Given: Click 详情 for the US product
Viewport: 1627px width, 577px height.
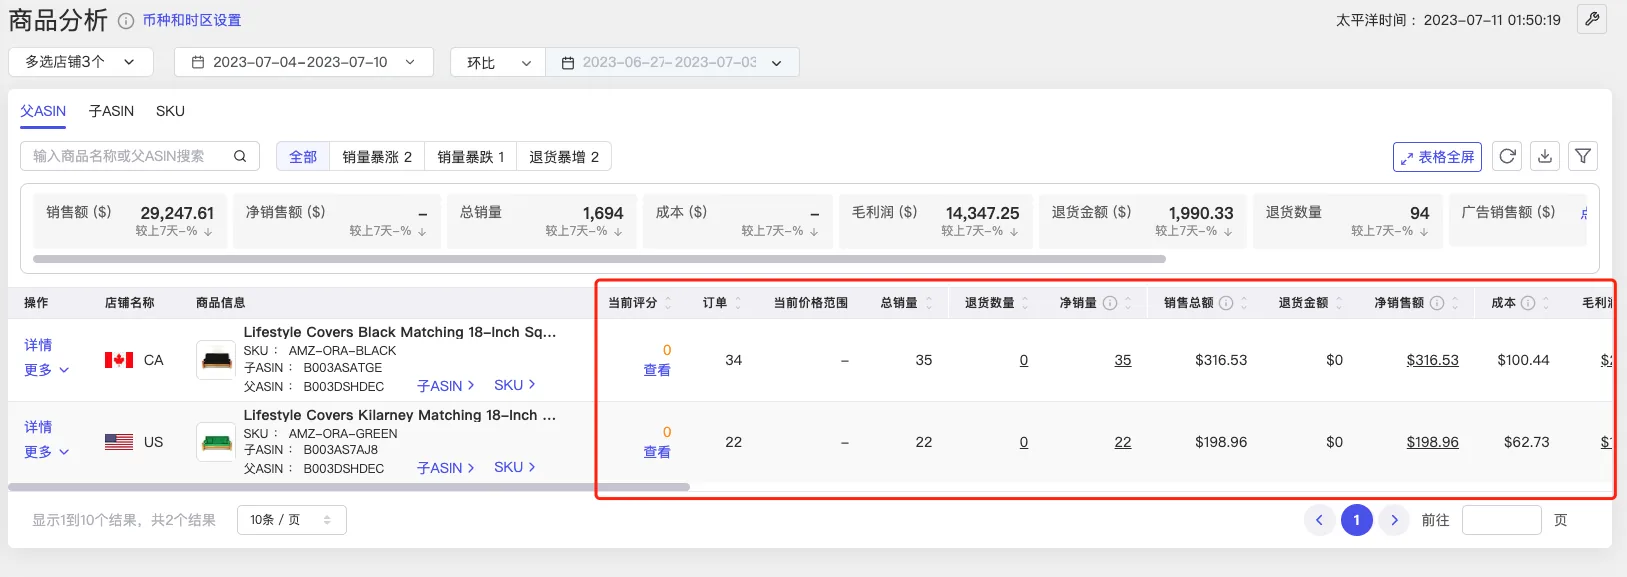Looking at the screenshot, I should tap(38, 427).
